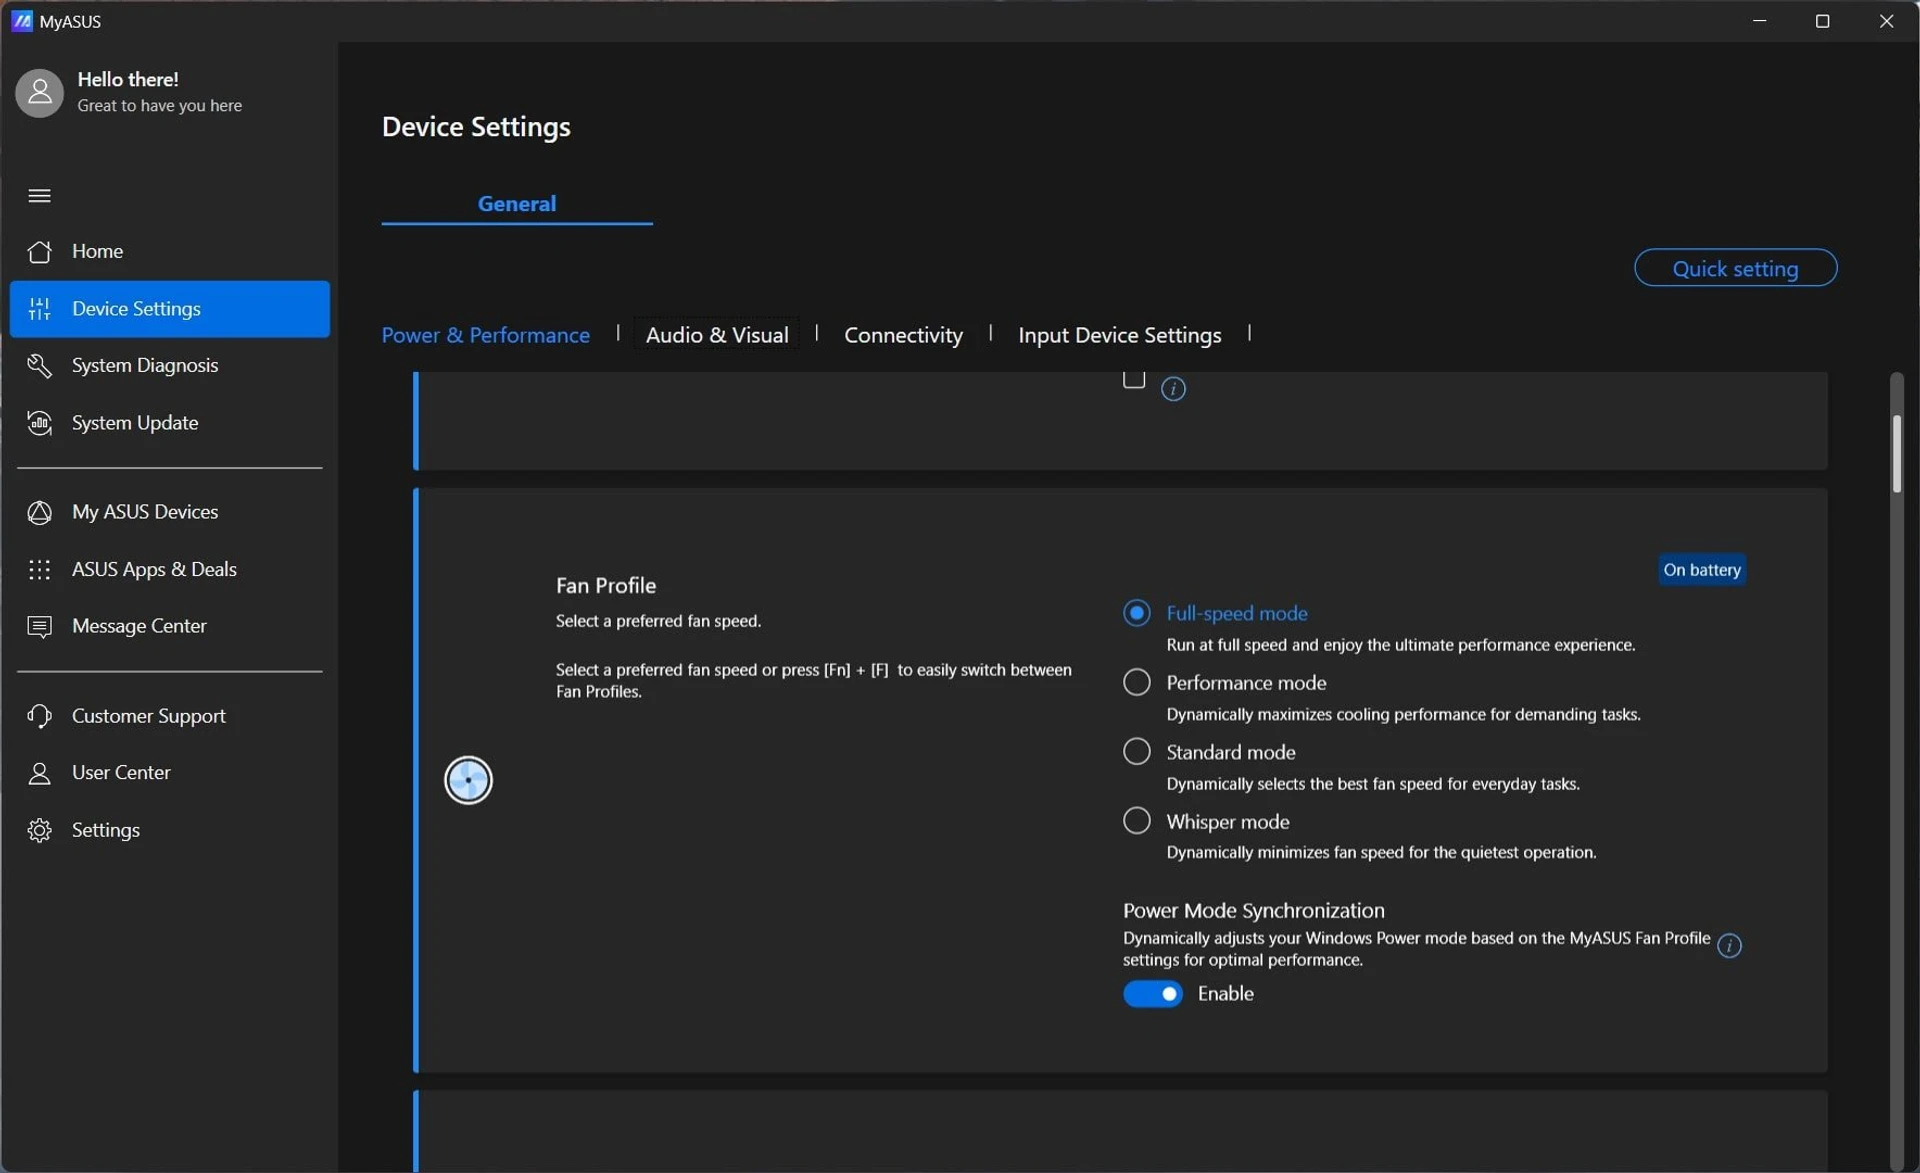This screenshot has height=1173, width=1920.
Task: Open Customer Support page
Action: [x=169, y=717]
